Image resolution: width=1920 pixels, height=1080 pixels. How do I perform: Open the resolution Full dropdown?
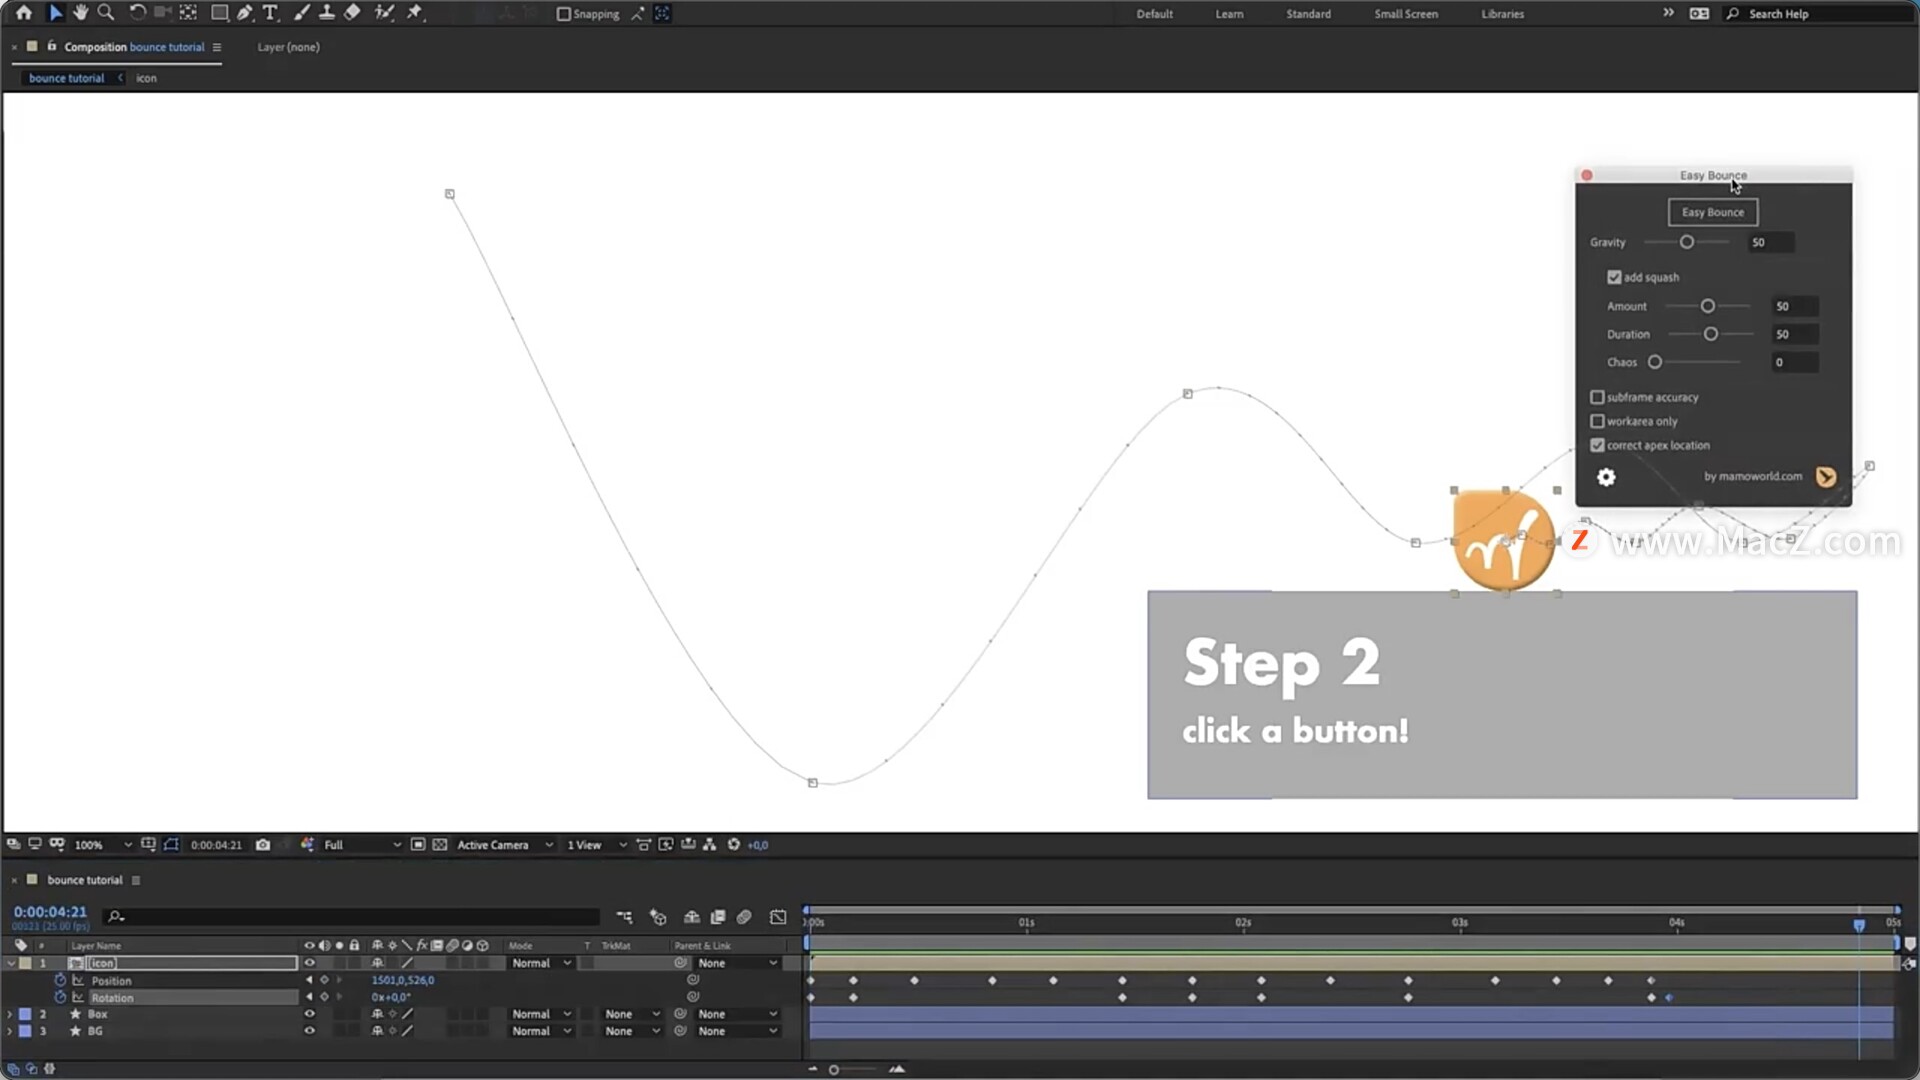point(361,845)
